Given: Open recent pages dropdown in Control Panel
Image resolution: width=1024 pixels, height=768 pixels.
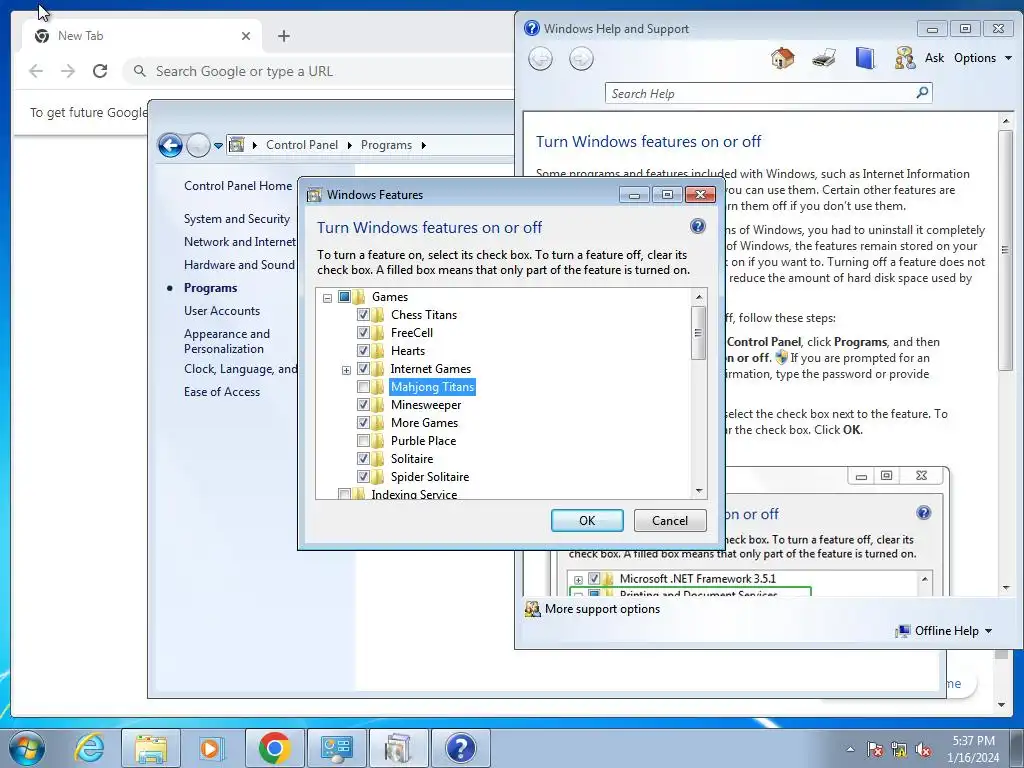Looking at the screenshot, I should pos(218,146).
